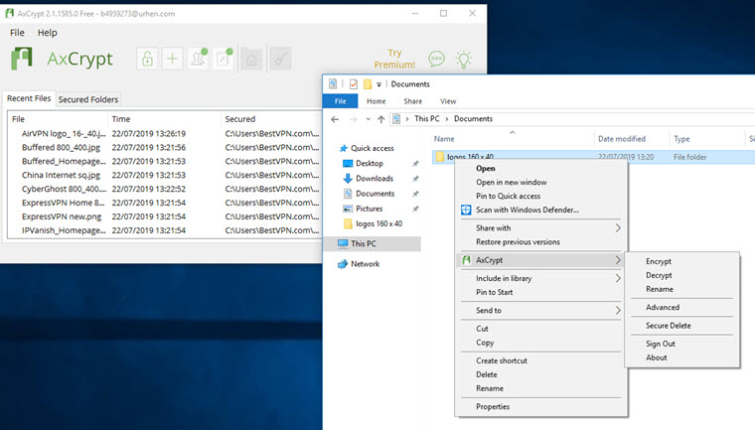Expand the Send to submenu arrow
The width and height of the screenshot is (755, 430).
point(618,311)
